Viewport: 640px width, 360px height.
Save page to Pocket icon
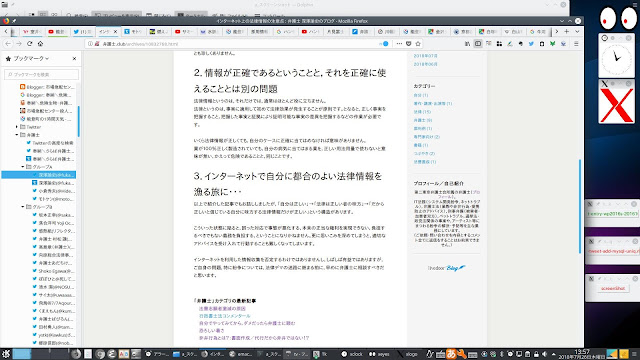409,44
